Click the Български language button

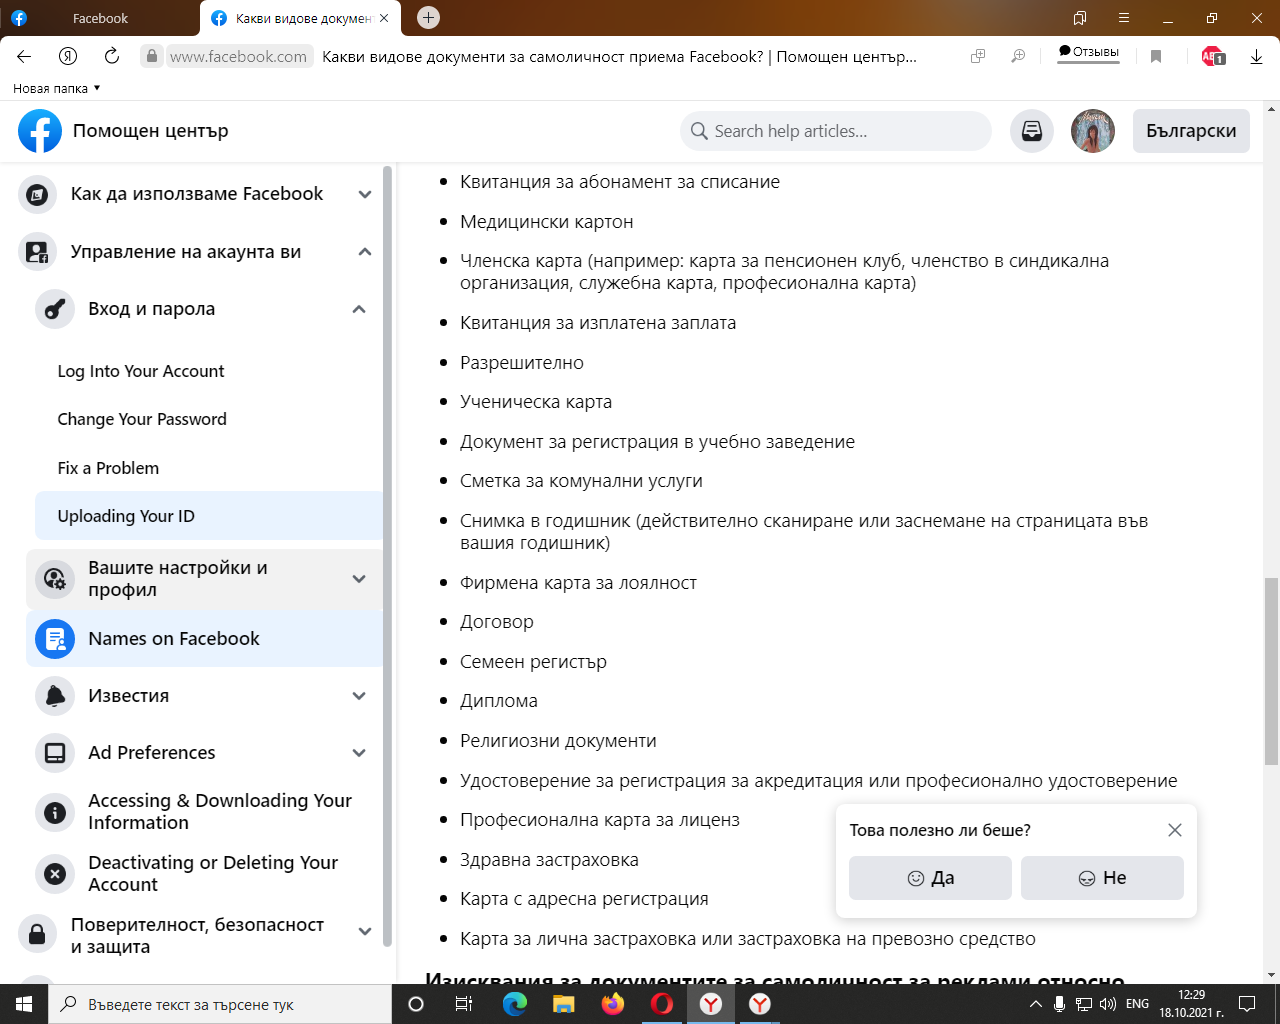[1191, 131]
